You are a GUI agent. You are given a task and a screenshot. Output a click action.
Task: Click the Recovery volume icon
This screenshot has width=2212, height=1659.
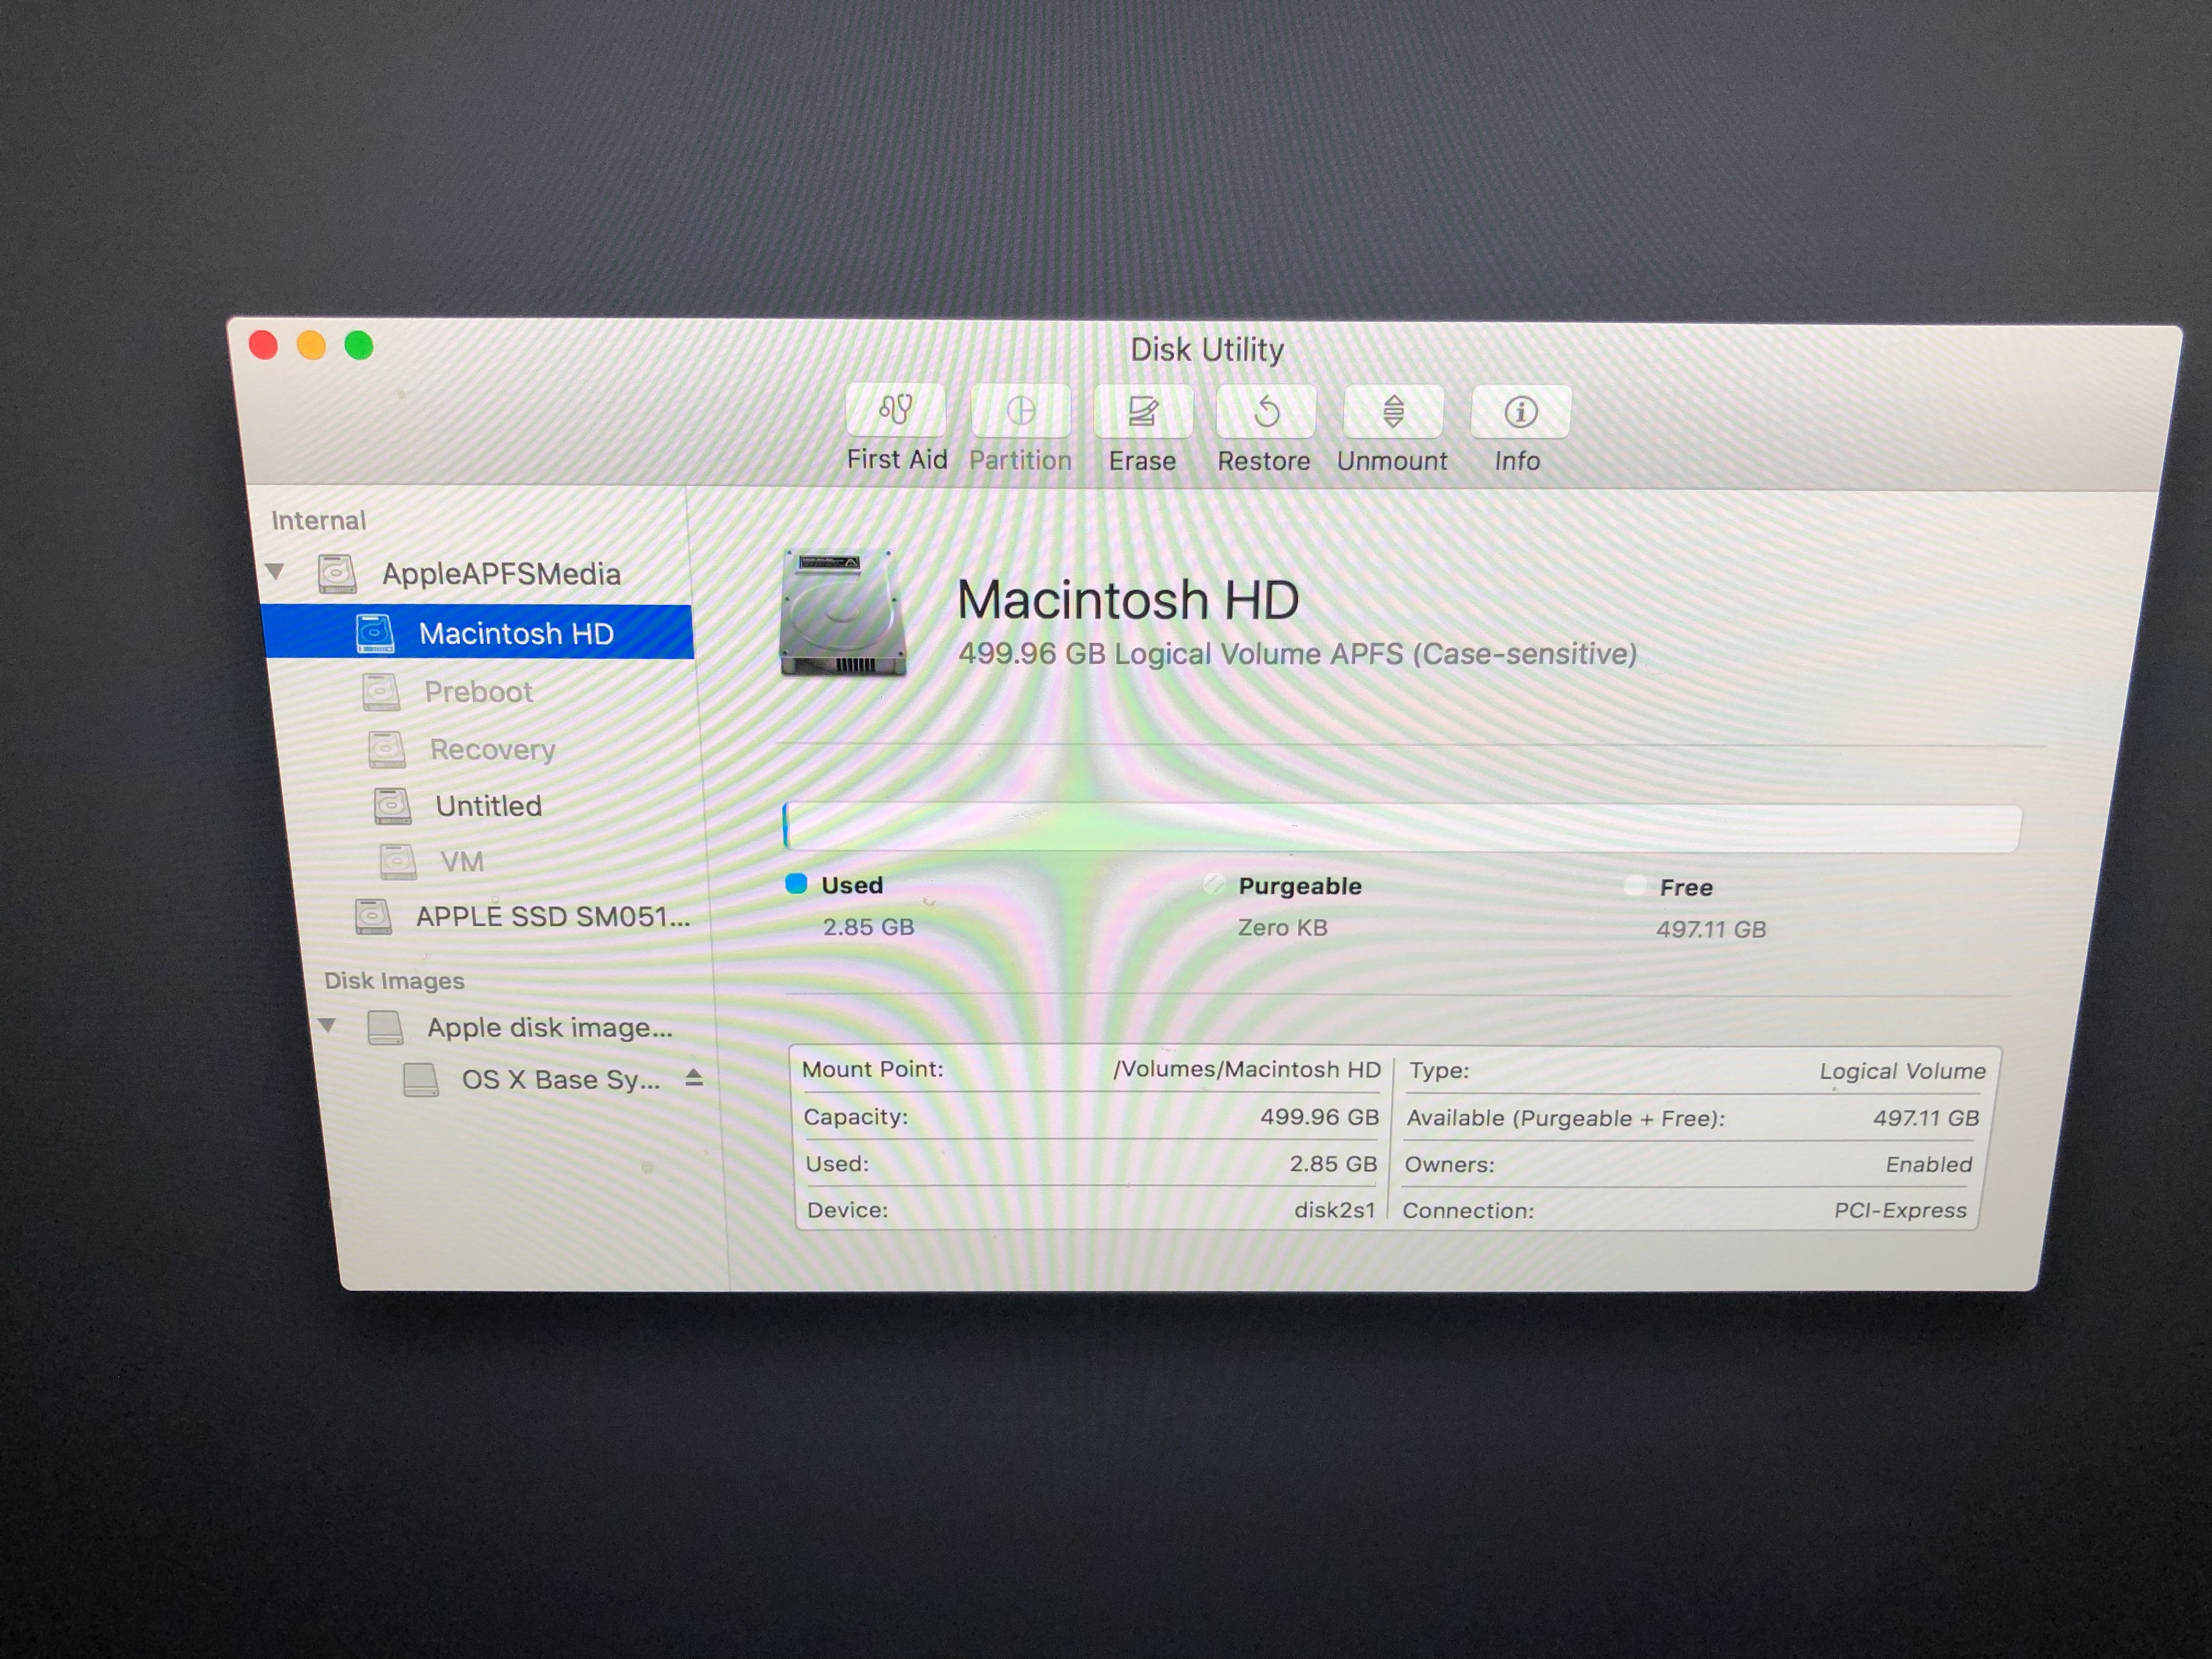tap(387, 749)
